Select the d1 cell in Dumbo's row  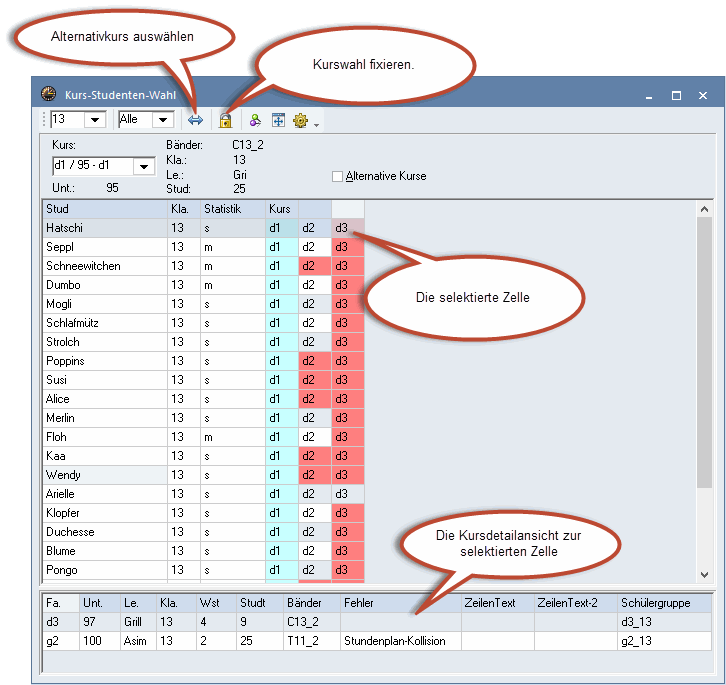(x=282, y=285)
